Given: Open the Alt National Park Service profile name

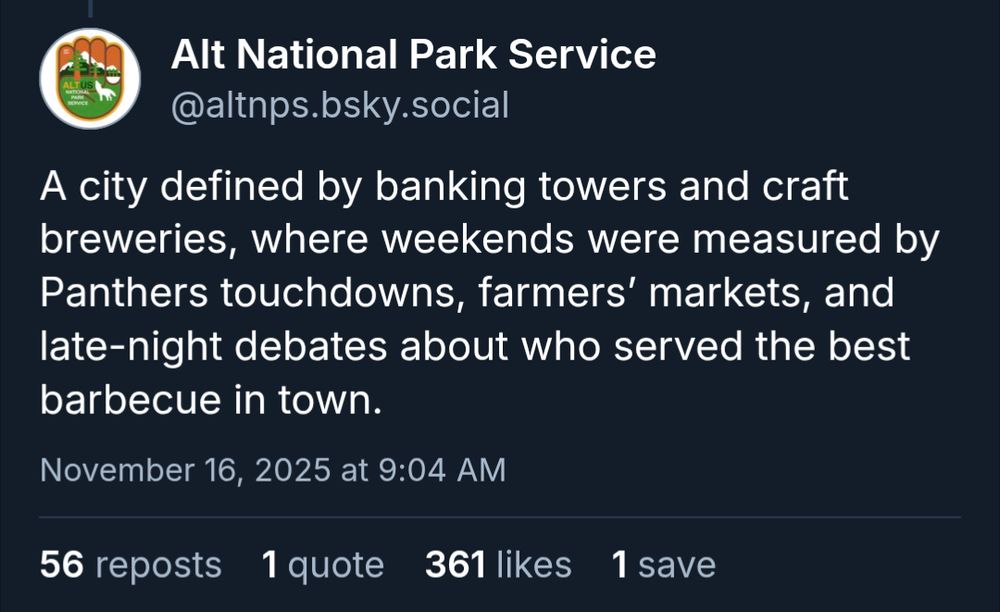Looking at the screenshot, I should (x=414, y=56).
